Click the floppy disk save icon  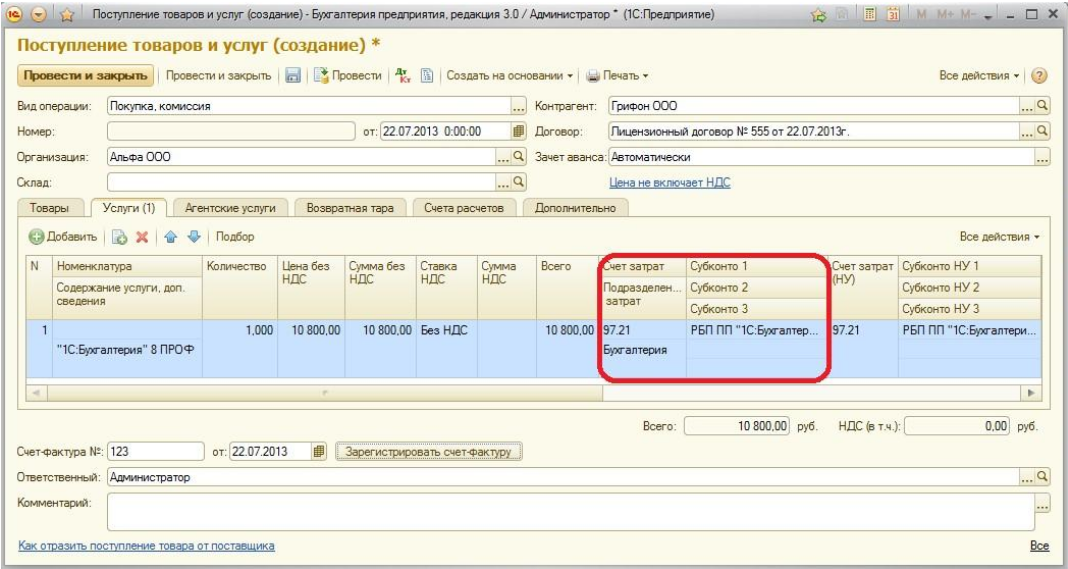coord(294,76)
